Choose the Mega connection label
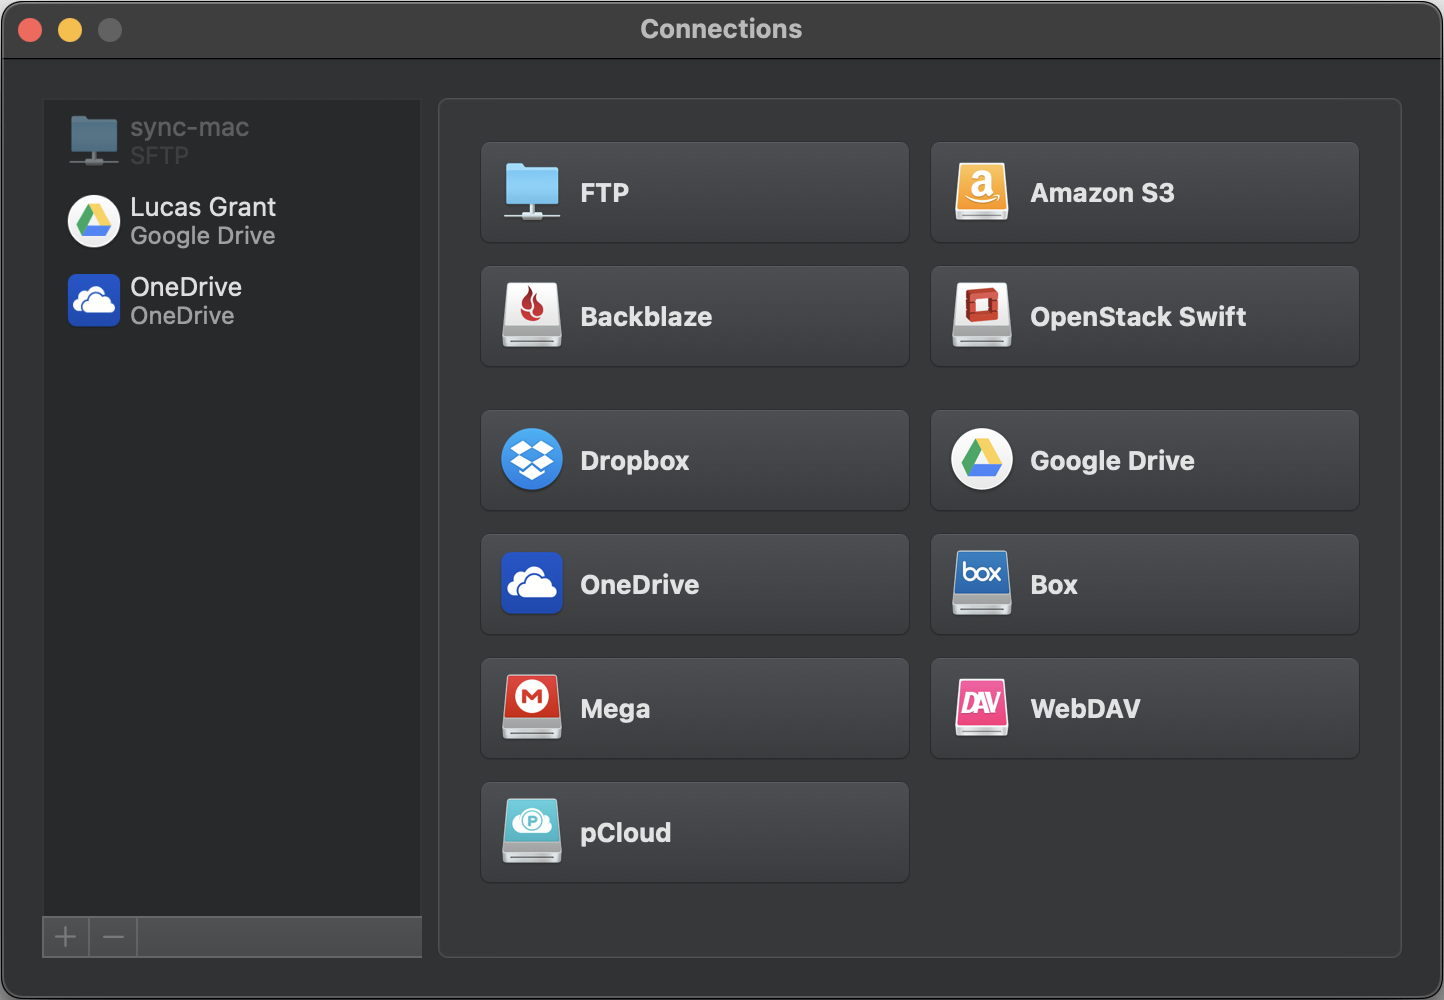 click(616, 709)
